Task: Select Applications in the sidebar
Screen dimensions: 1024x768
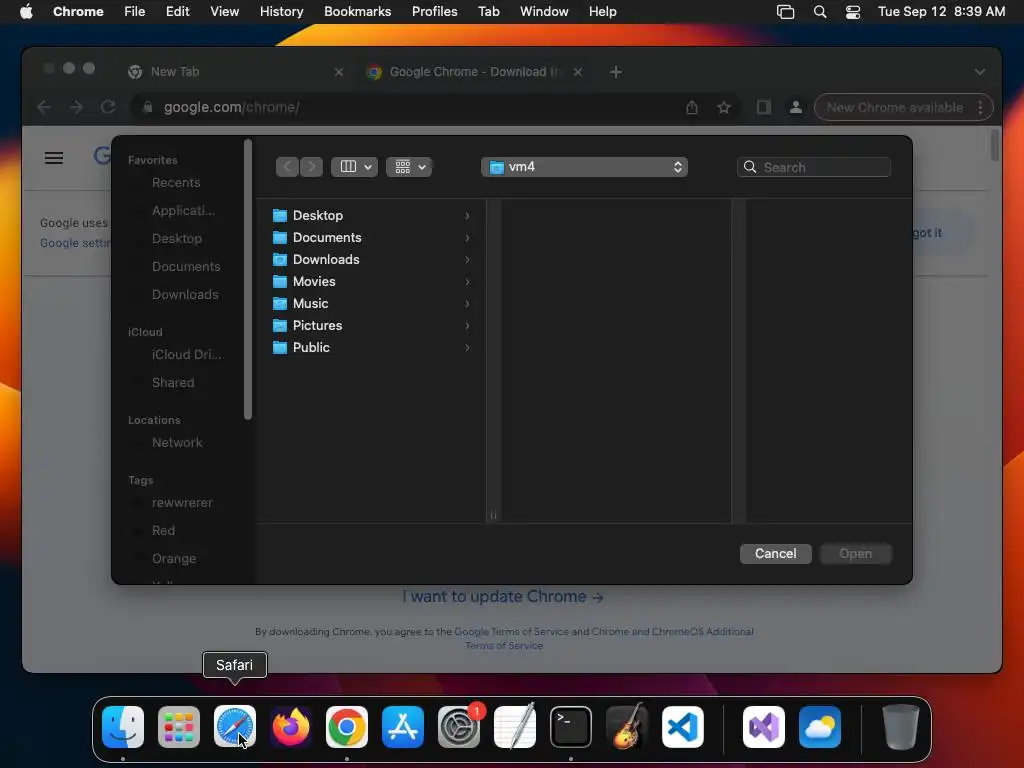Action: tap(183, 211)
